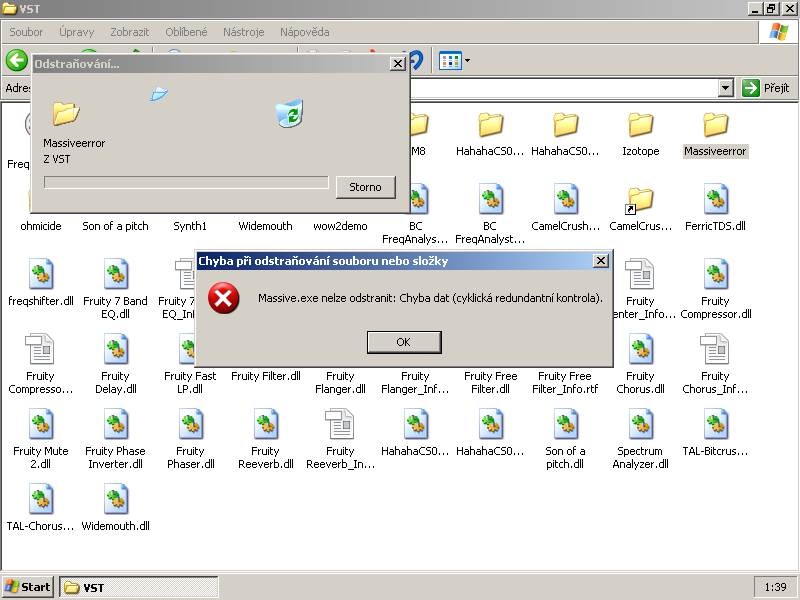Confirm the error dialog with OK
800x600 pixels.
pos(404,342)
